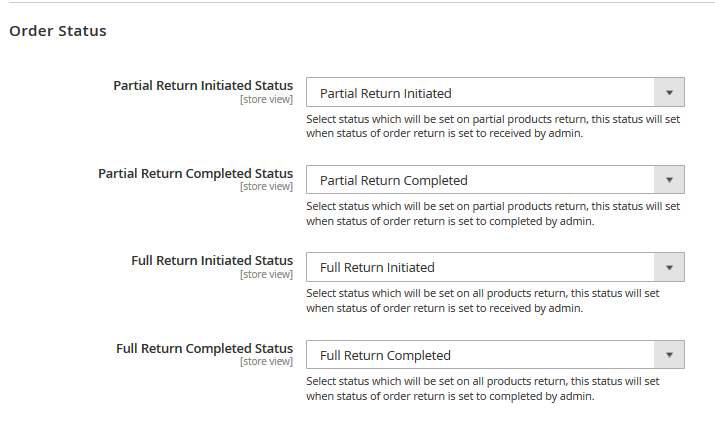Screen dimensions: 715x421
Task: Click the Full Return Completed Status label
Action: click(204, 348)
